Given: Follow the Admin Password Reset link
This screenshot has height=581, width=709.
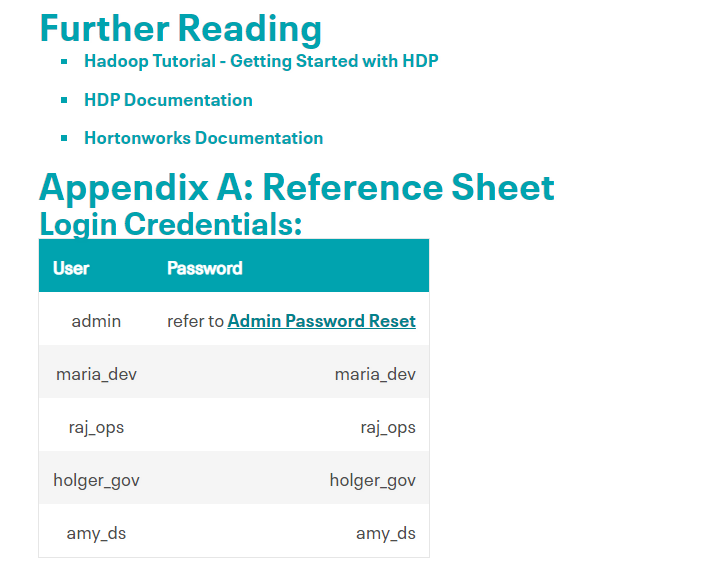Looking at the screenshot, I should (321, 321).
